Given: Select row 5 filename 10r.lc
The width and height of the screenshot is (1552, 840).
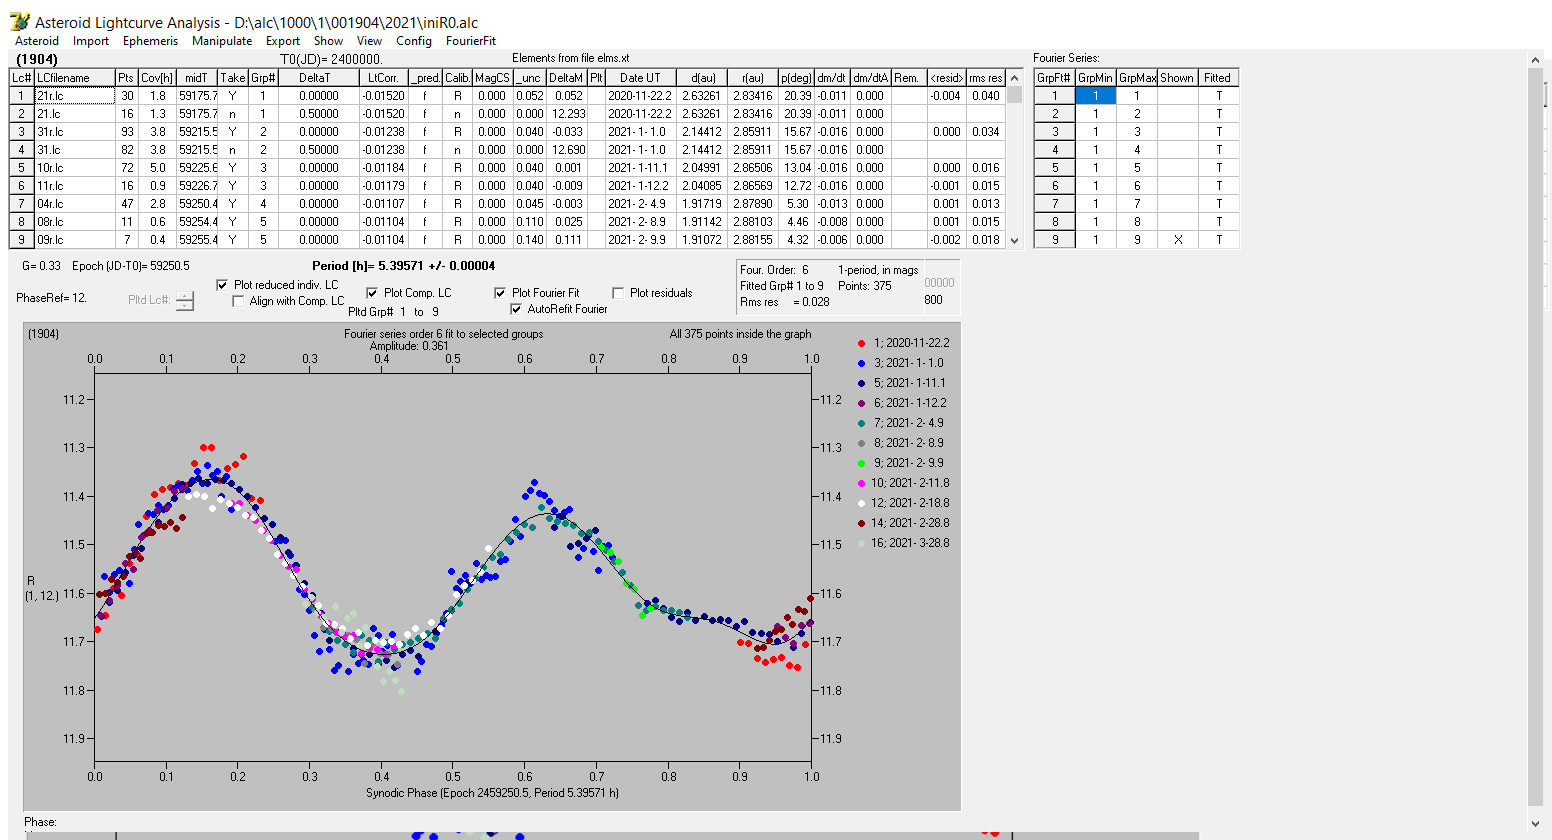Looking at the screenshot, I should pos(75,168).
